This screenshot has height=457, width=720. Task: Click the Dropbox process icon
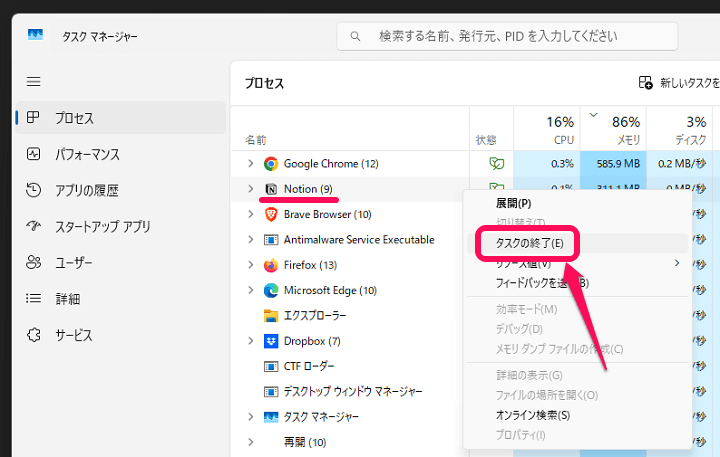pyautogui.click(x=271, y=341)
